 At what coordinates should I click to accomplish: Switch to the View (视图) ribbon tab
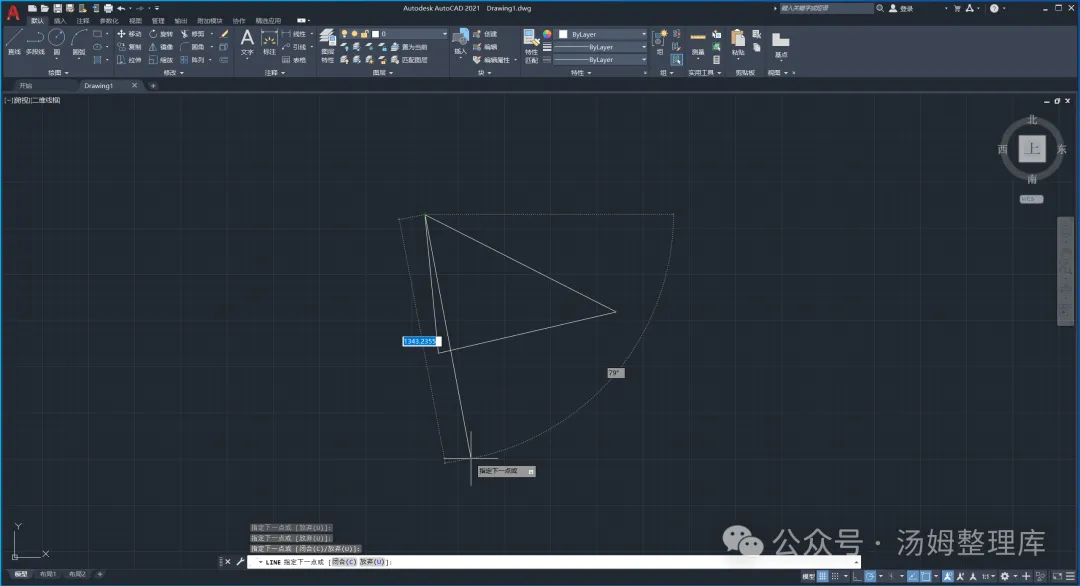135,21
